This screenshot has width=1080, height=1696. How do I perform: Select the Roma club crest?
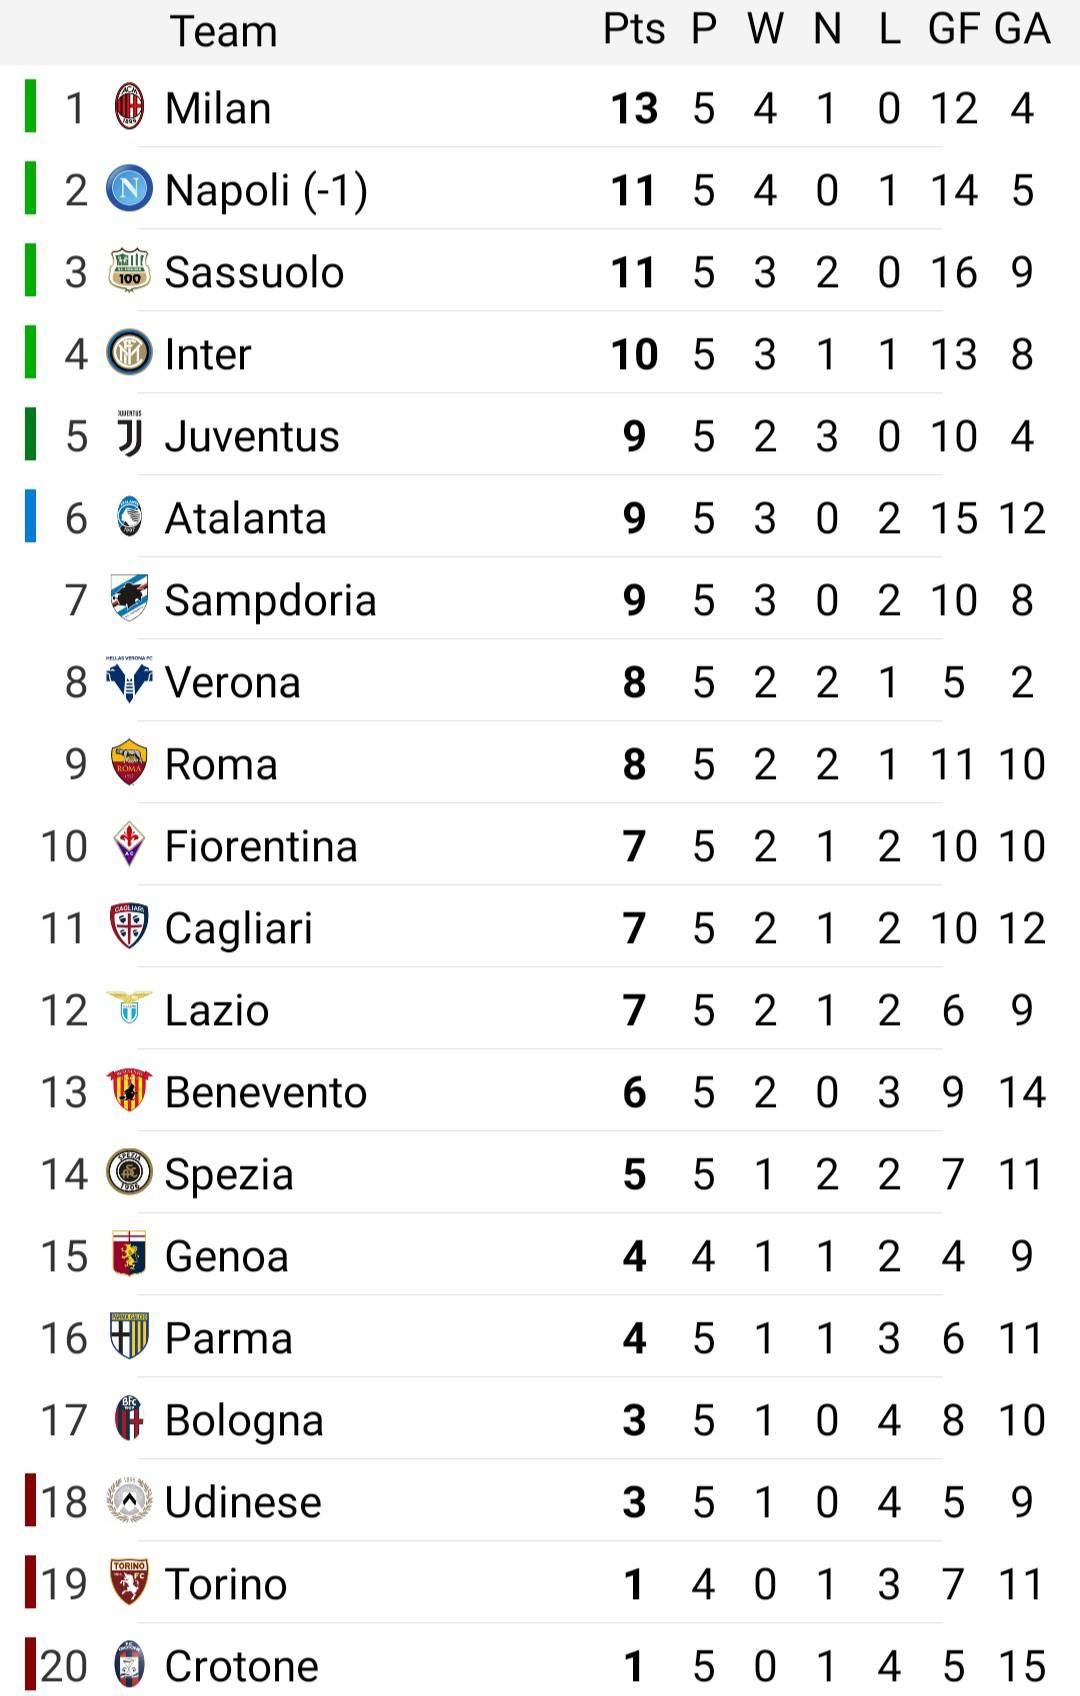(x=129, y=763)
